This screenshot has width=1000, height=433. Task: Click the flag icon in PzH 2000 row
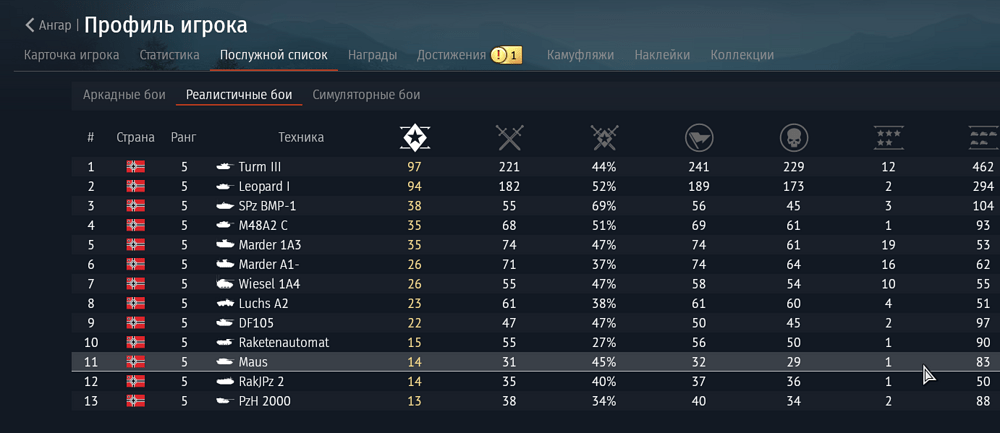click(x=136, y=401)
